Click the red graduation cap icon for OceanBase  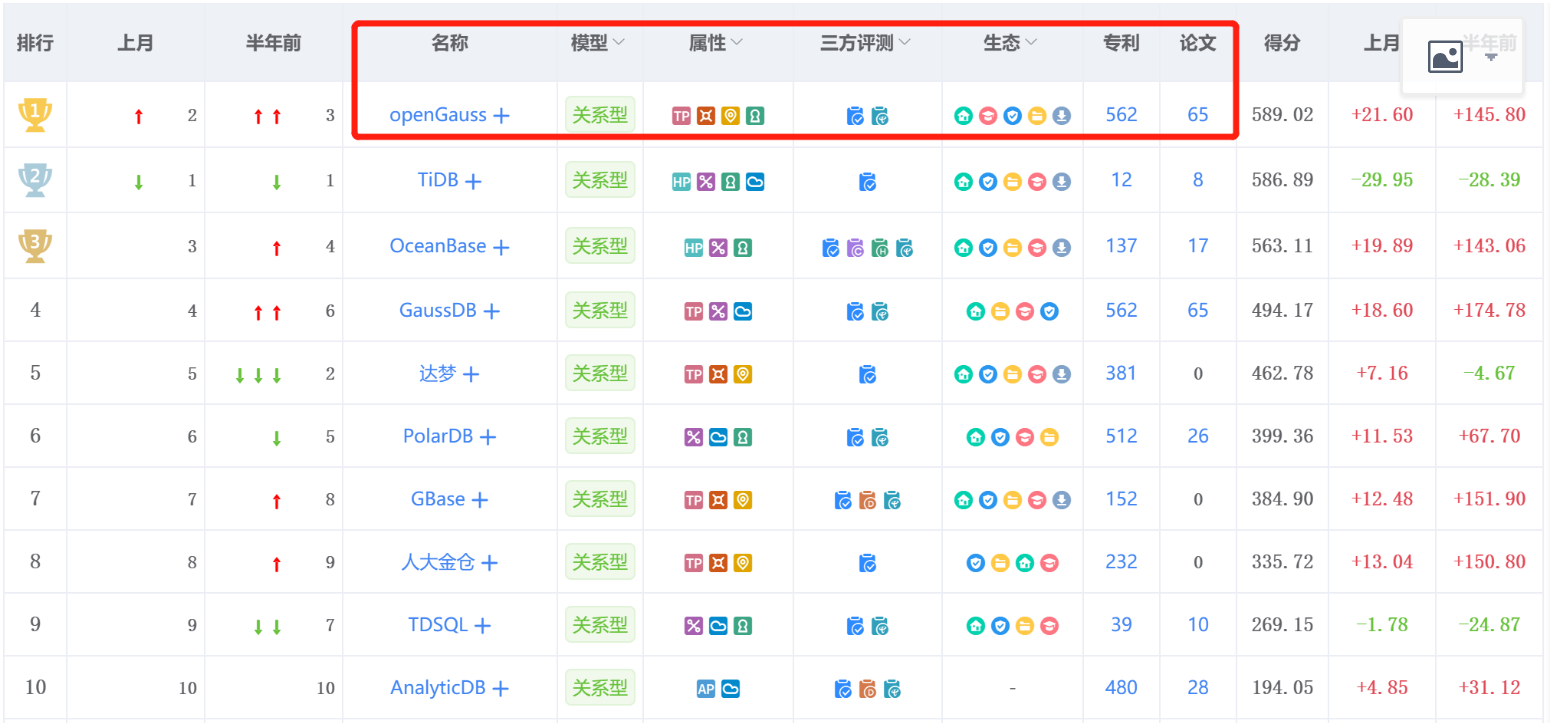pos(1037,247)
